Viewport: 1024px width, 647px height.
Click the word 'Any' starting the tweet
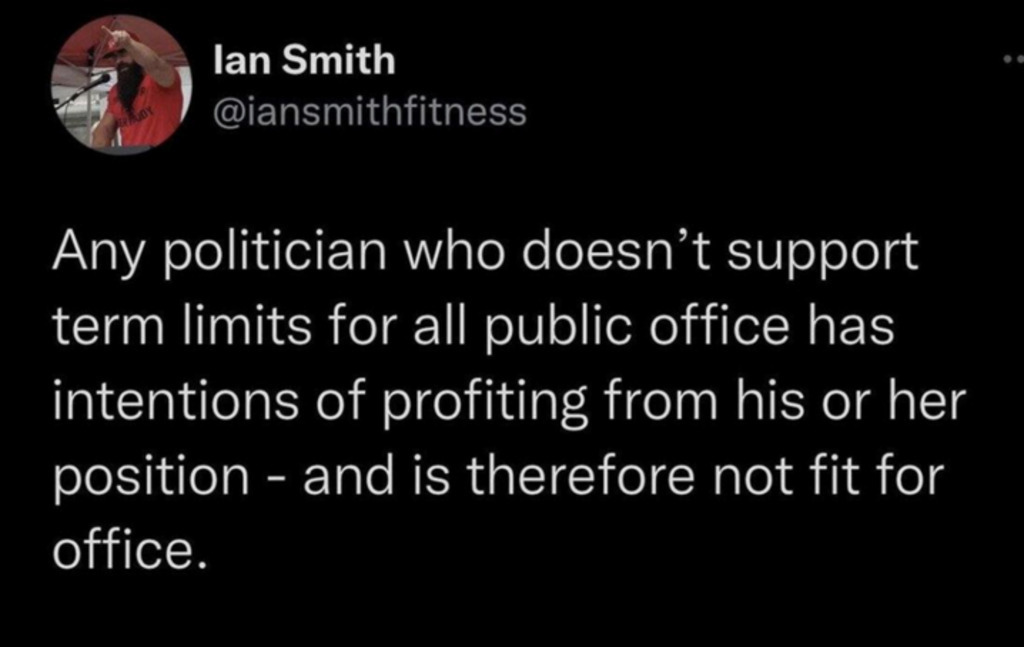(x=98, y=254)
